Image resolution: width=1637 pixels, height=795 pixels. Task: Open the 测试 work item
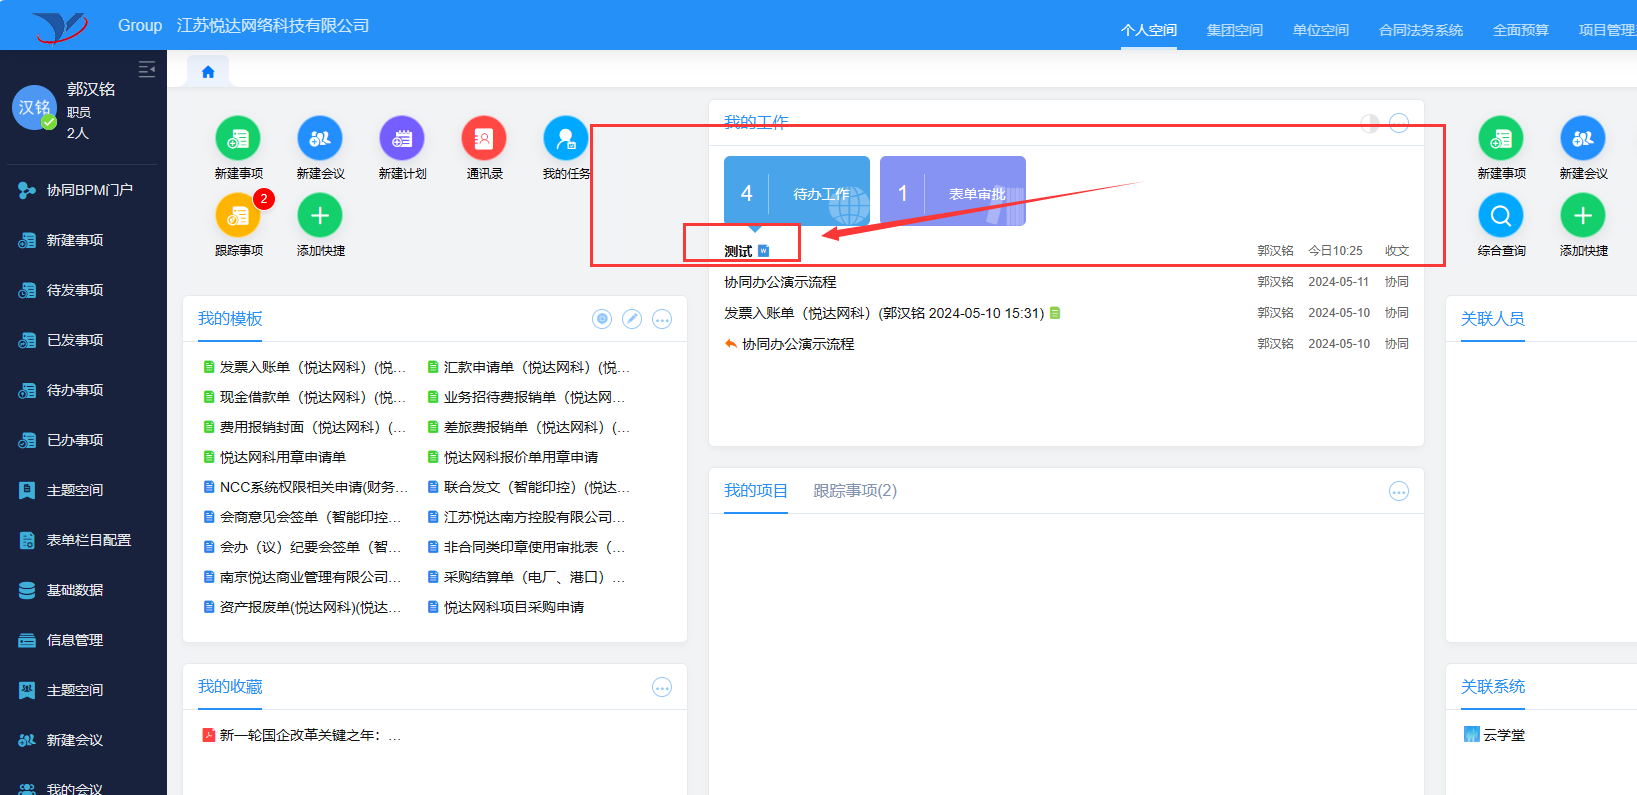coord(738,251)
